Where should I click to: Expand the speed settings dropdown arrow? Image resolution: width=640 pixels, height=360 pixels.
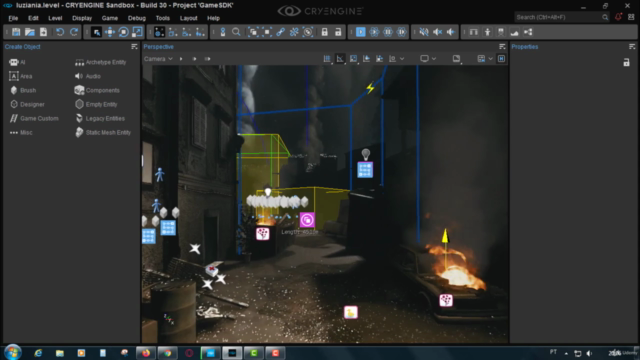tap(402, 59)
